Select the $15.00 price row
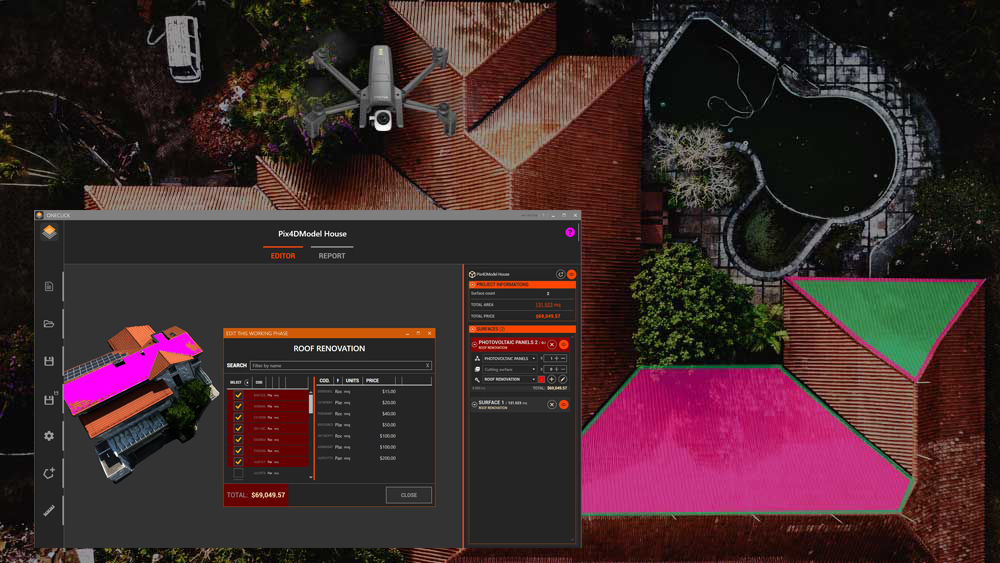 (374, 391)
